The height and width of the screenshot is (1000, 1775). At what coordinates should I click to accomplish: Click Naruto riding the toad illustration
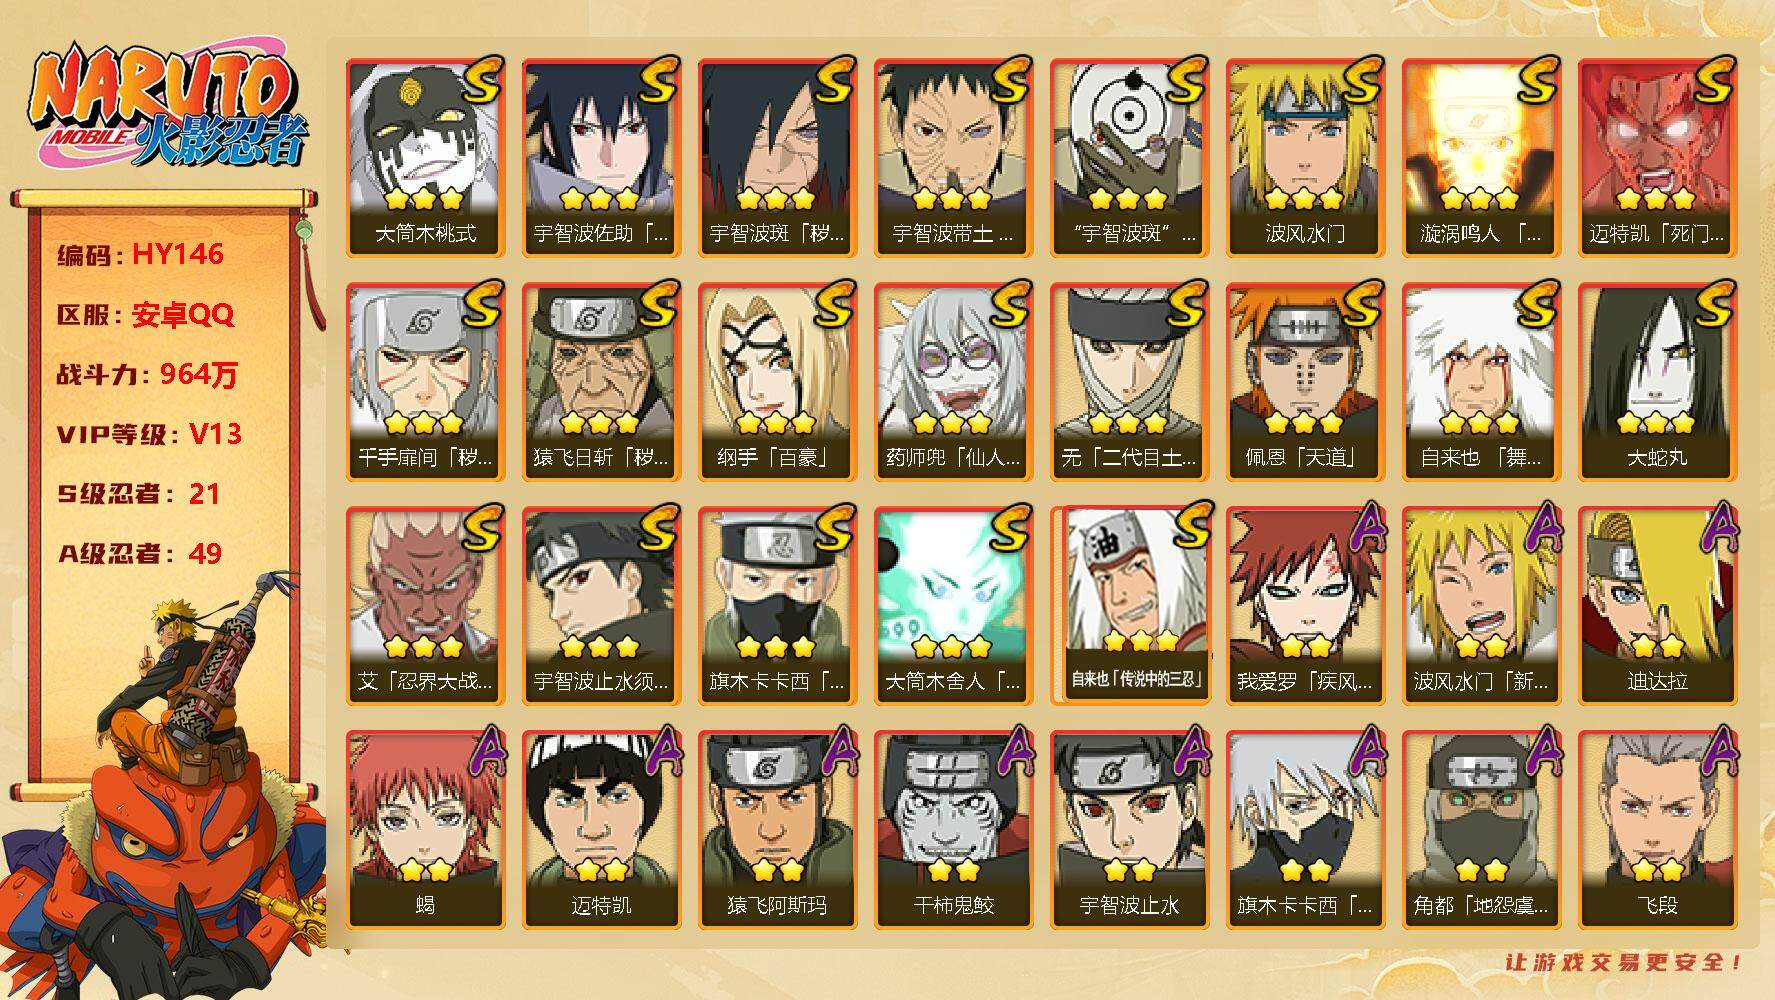165,775
